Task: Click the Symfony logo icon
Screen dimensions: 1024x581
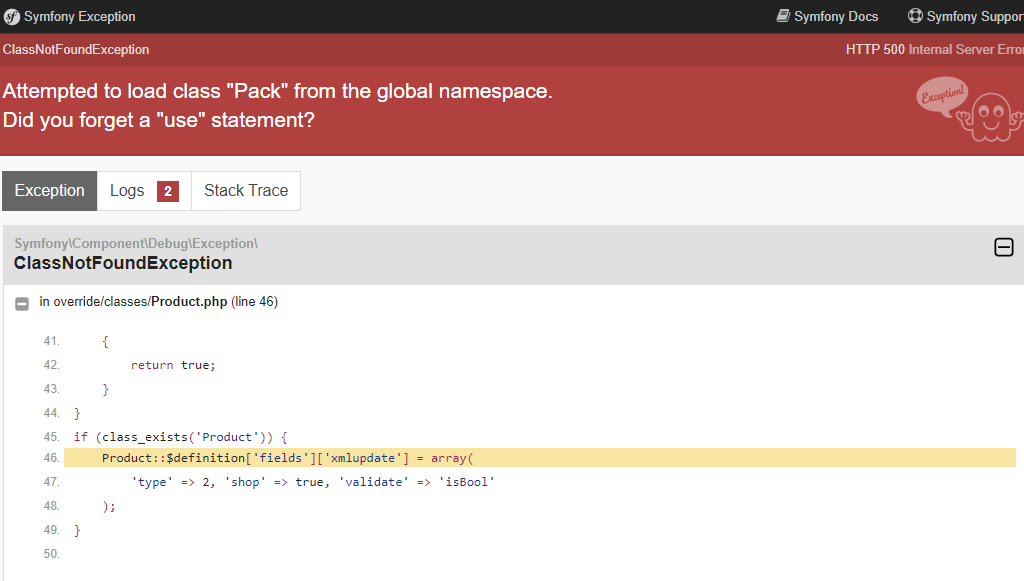Action: tap(12, 17)
